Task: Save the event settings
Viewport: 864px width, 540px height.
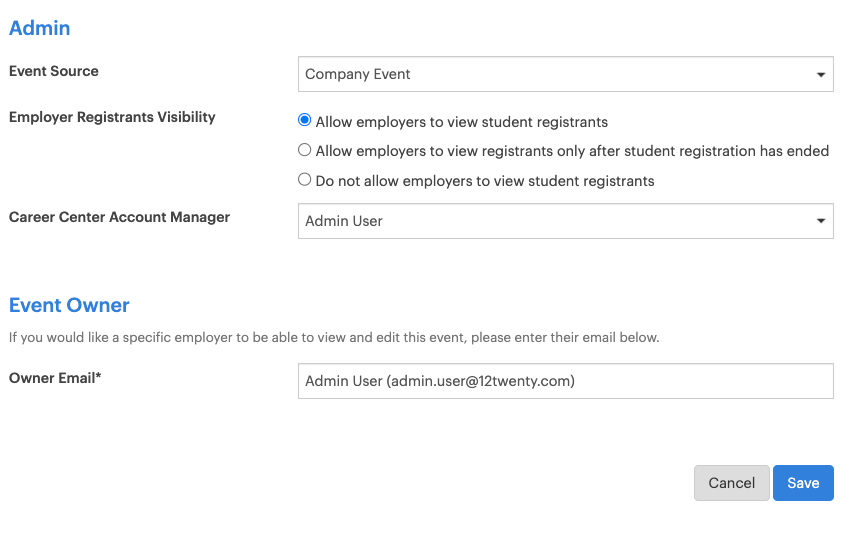Action: click(803, 483)
